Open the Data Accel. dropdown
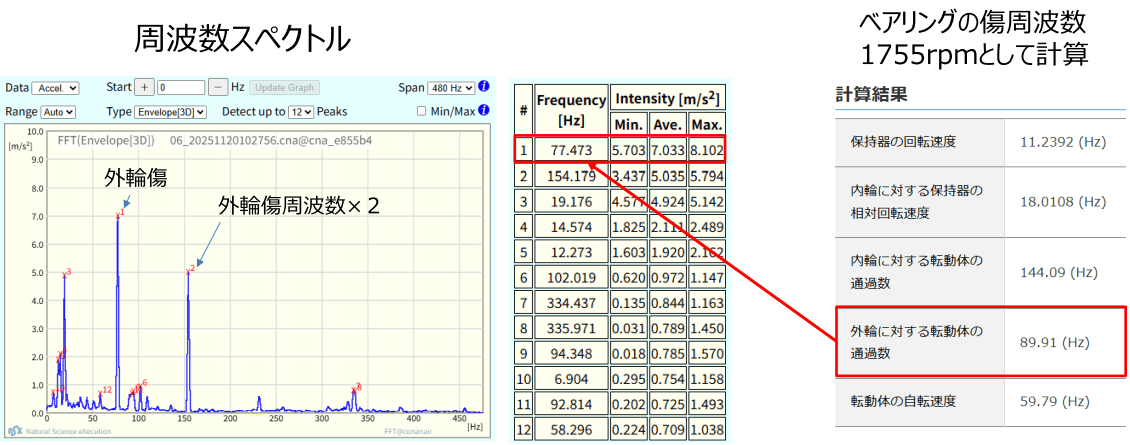 (55, 88)
